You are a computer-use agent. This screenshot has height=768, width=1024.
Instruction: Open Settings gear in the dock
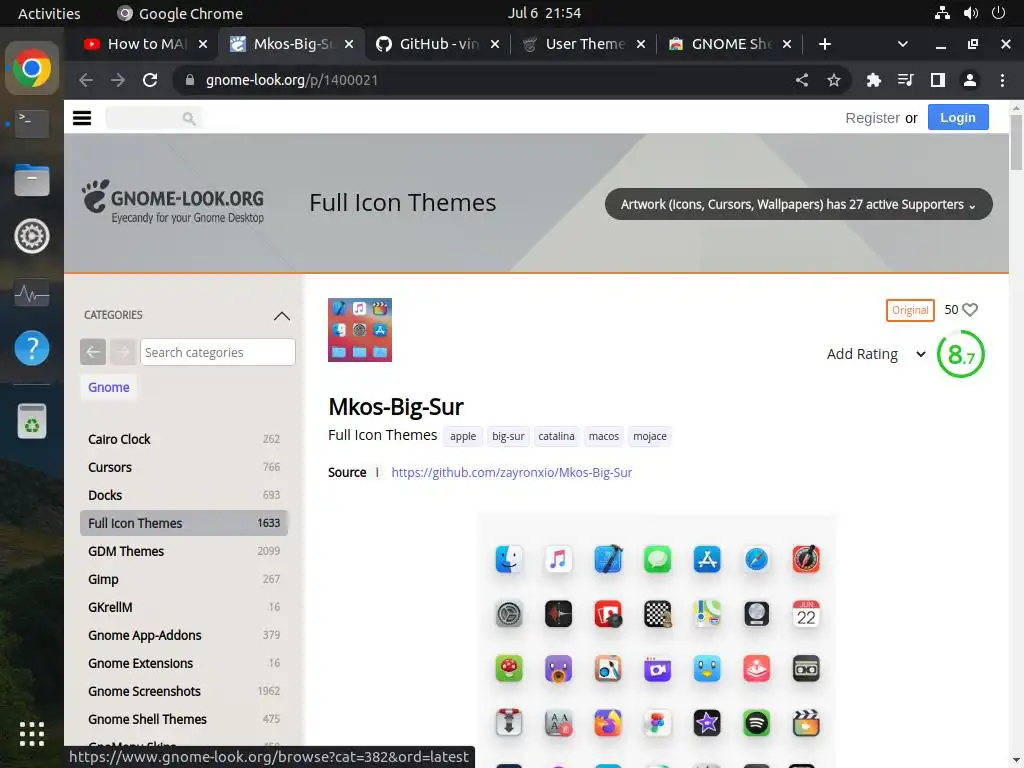click(x=31, y=236)
